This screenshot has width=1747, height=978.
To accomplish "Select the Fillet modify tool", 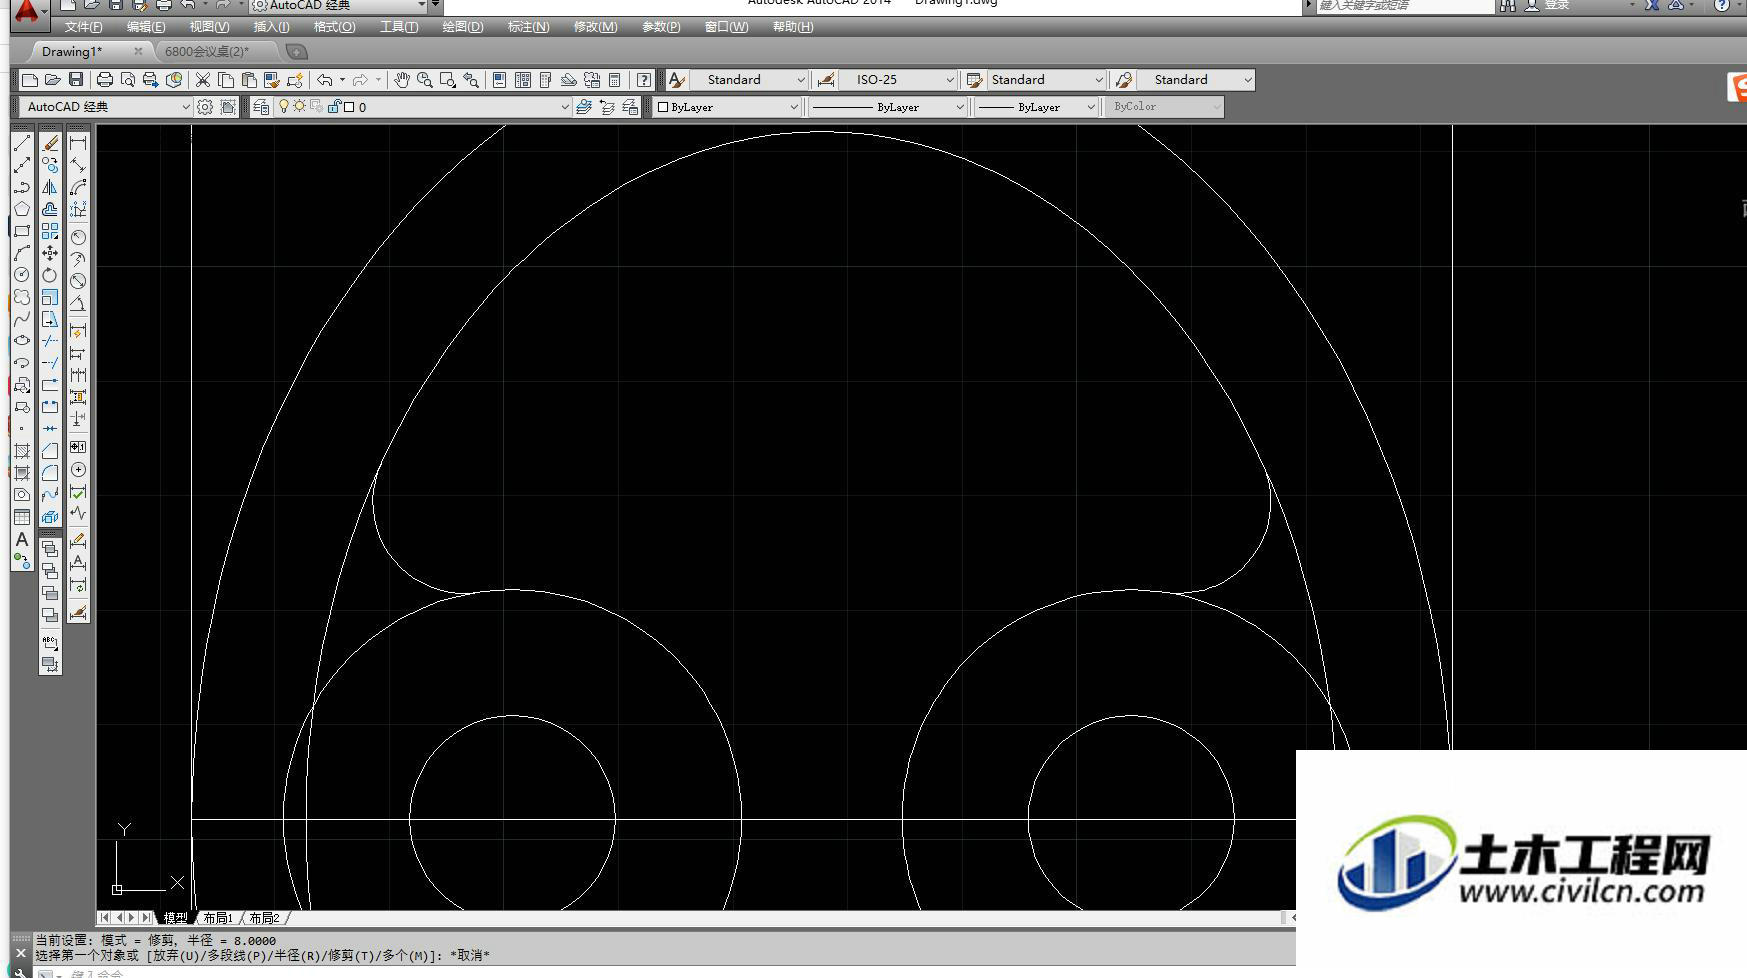I will tap(50, 473).
